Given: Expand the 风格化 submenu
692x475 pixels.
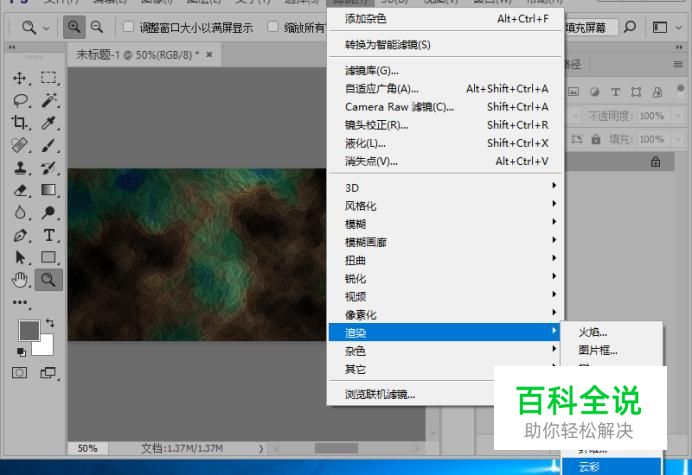Looking at the screenshot, I should 445,206.
